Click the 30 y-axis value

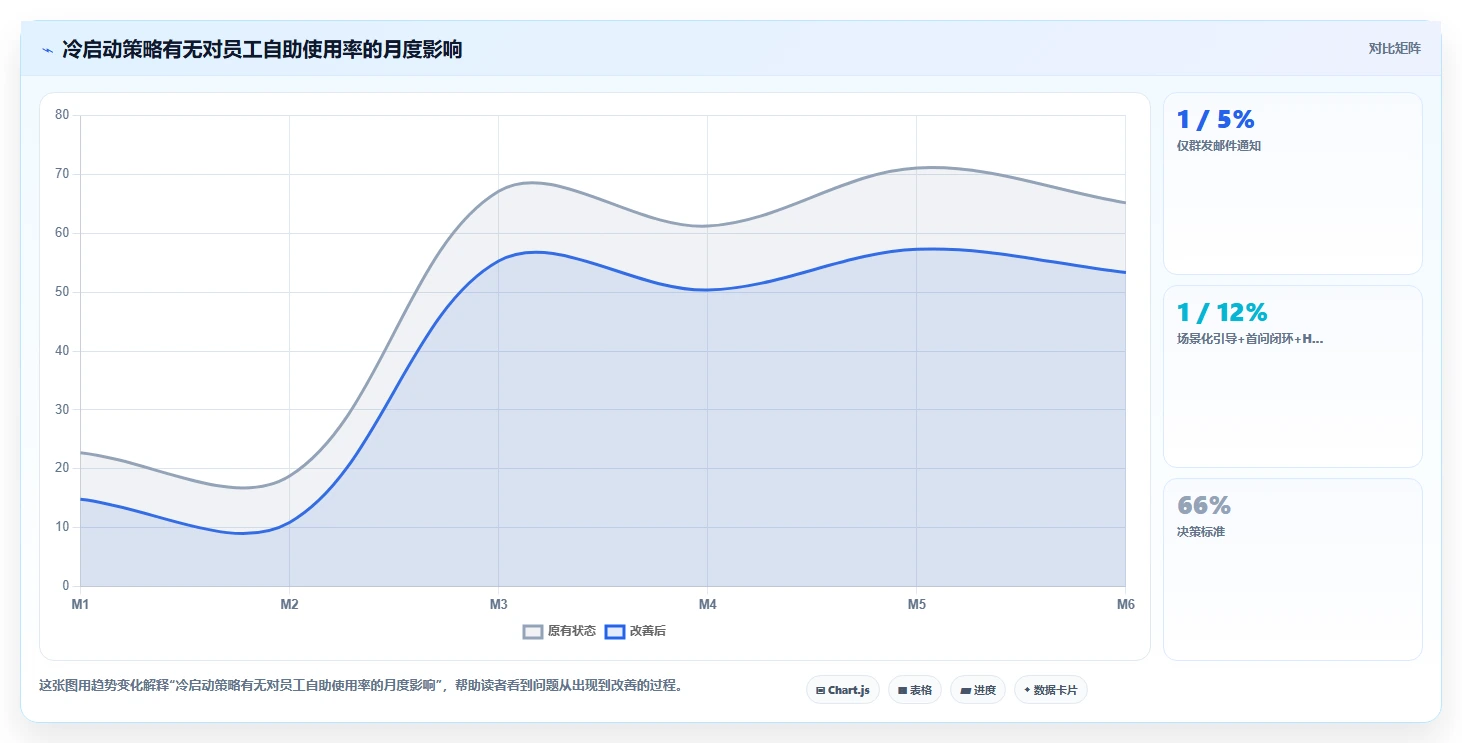62,409
